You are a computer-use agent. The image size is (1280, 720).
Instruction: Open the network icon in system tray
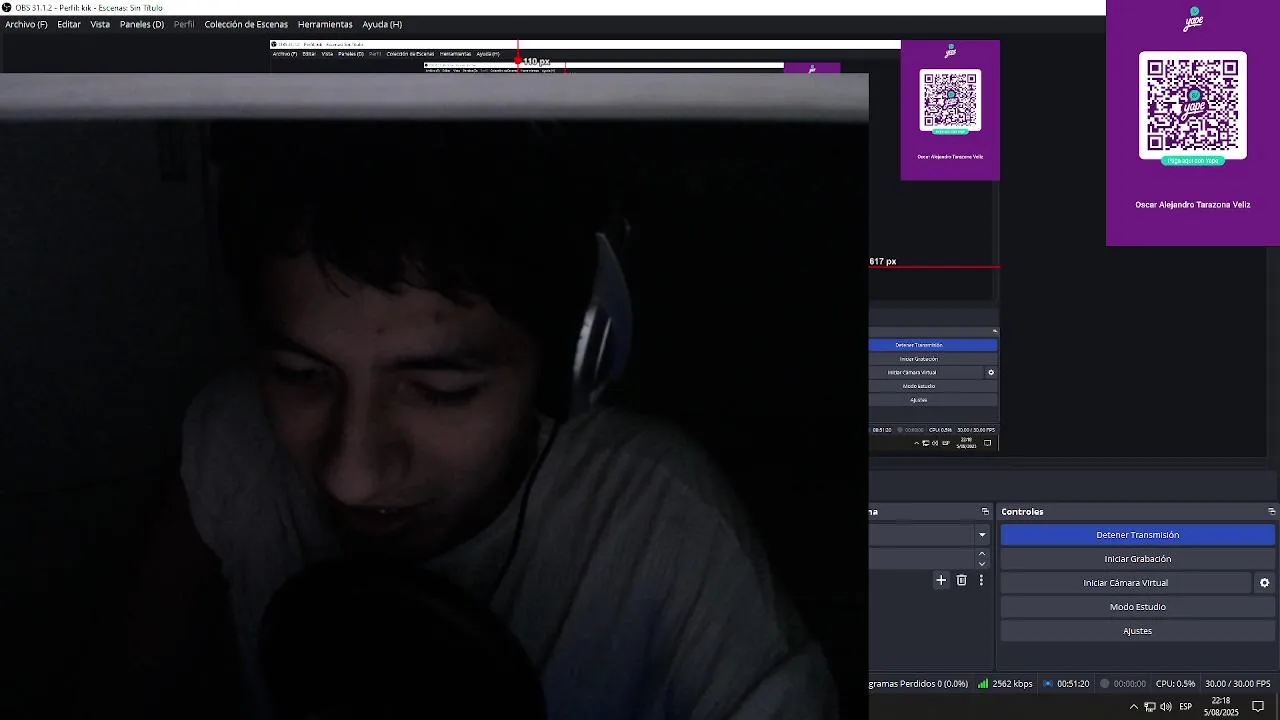coord(1150,707)
